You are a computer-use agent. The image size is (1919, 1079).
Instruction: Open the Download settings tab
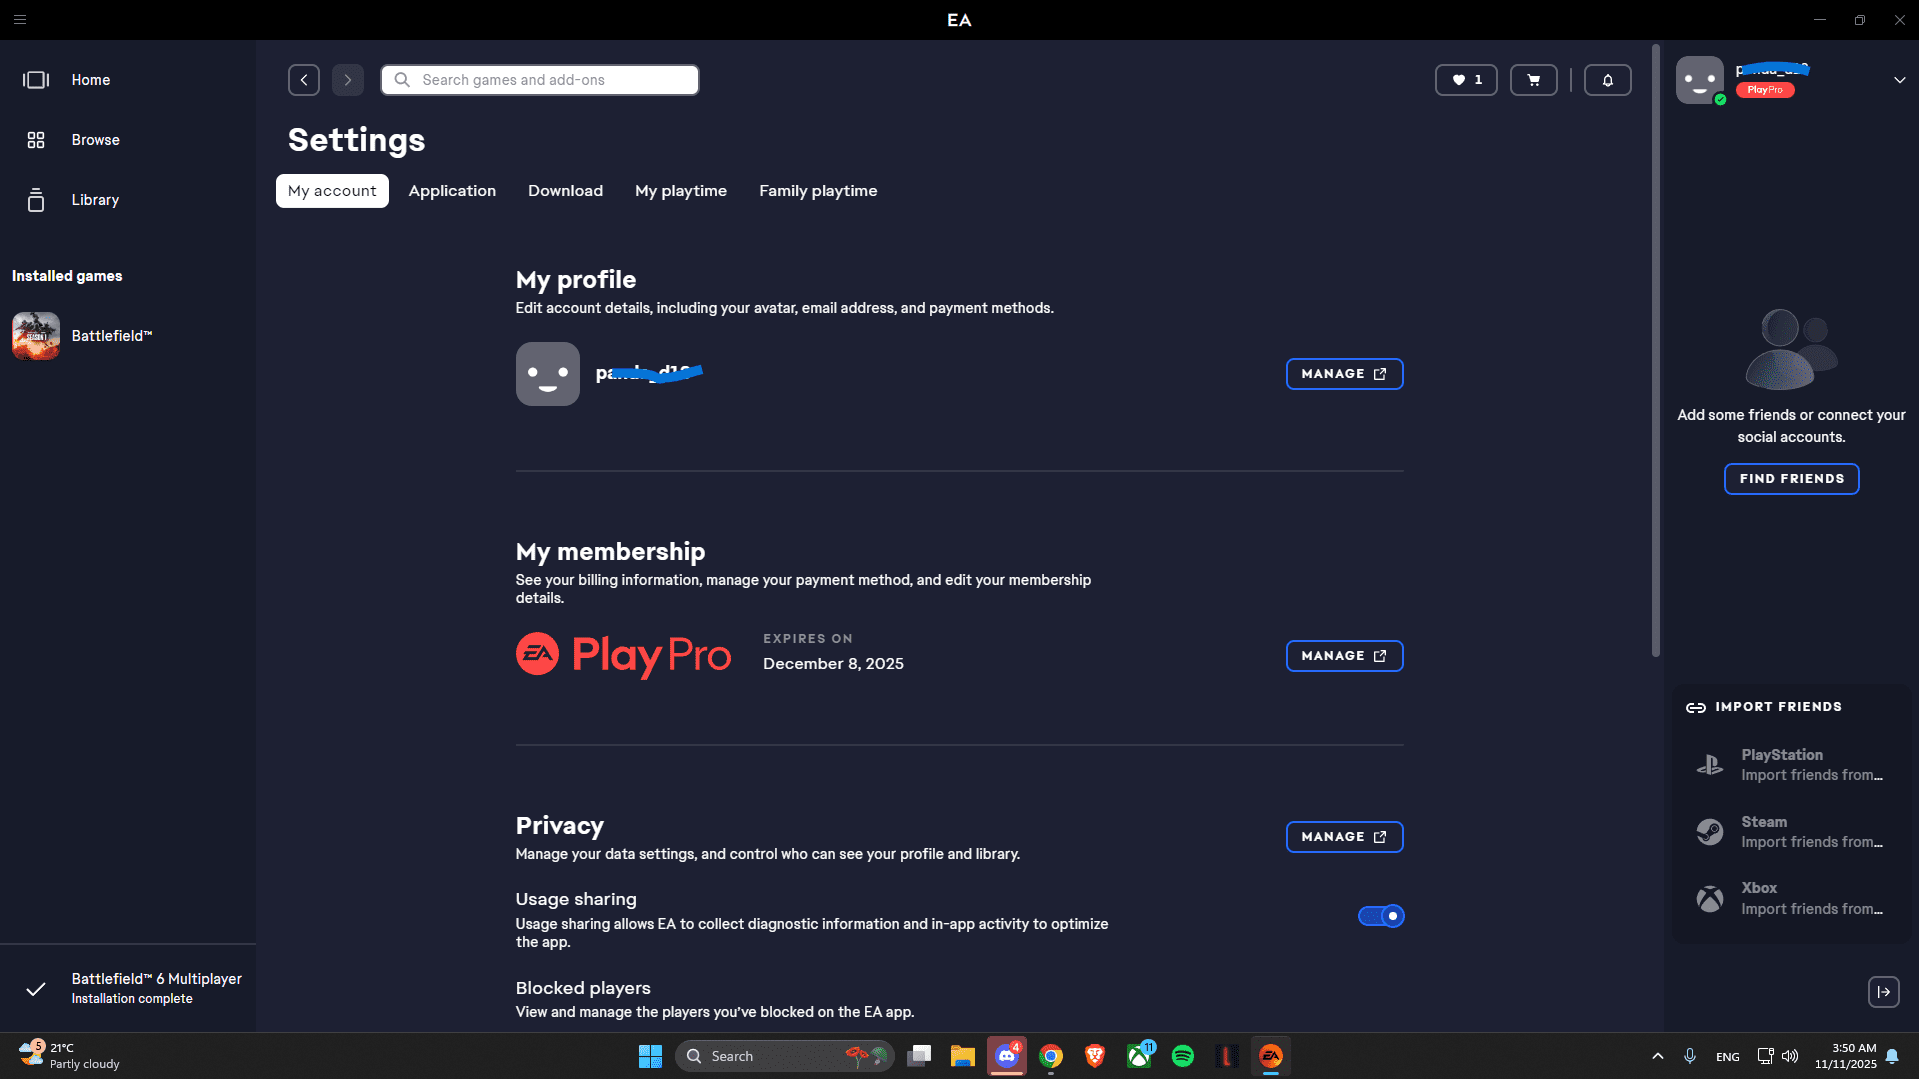point(565,191)
